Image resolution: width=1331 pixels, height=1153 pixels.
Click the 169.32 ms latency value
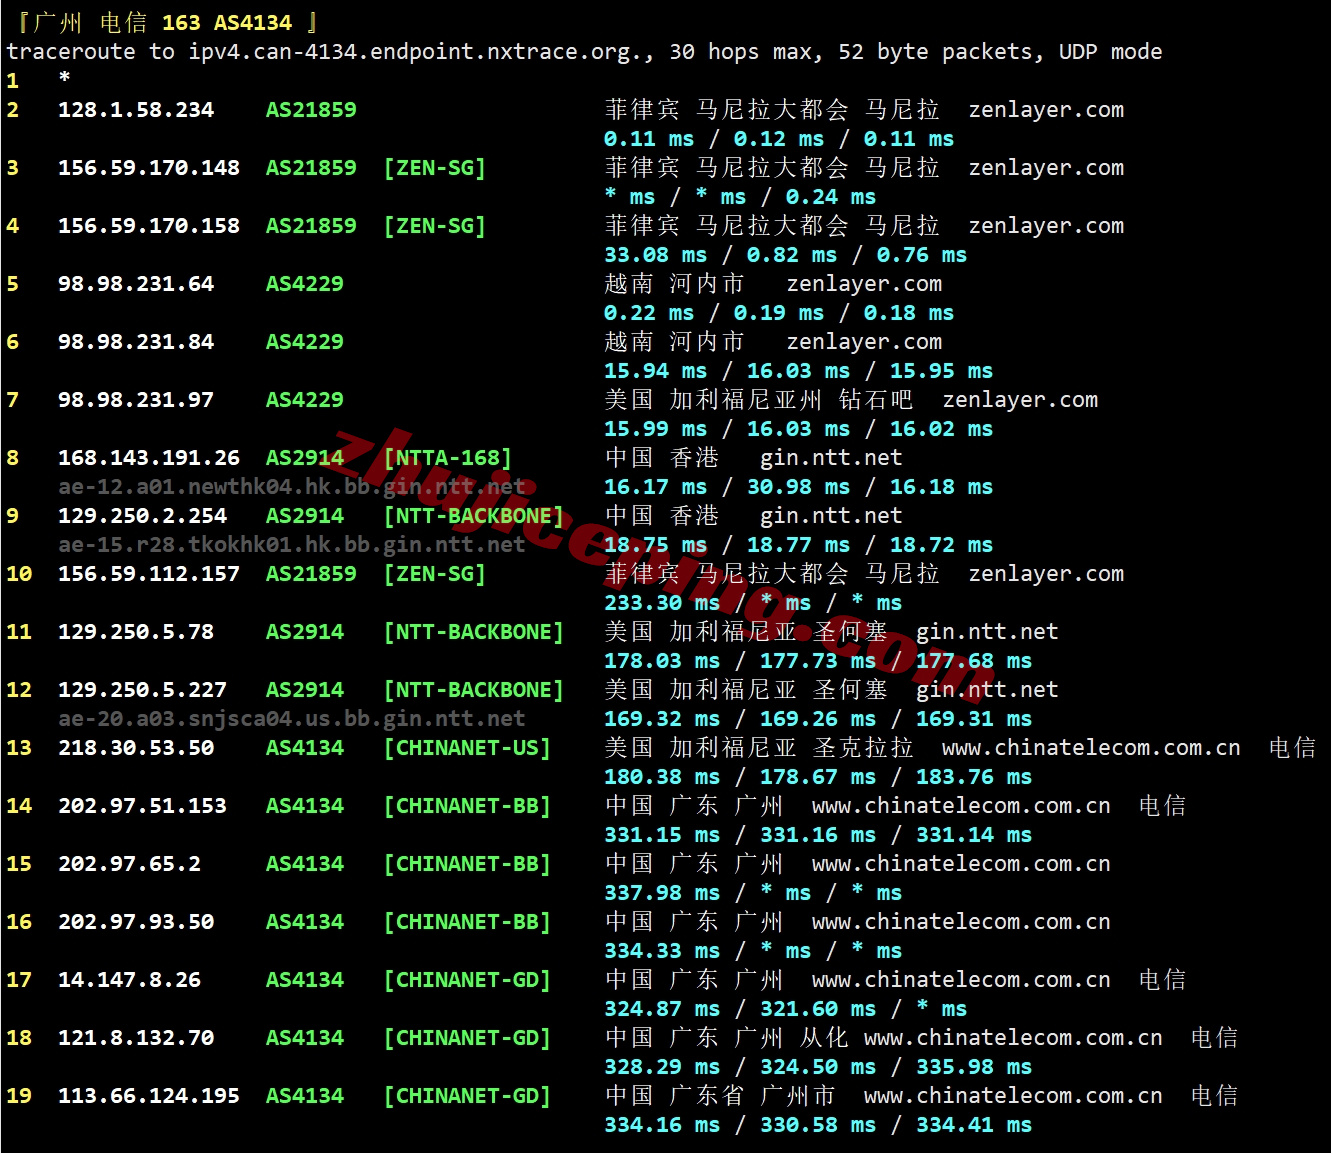(x=662, y=719)
